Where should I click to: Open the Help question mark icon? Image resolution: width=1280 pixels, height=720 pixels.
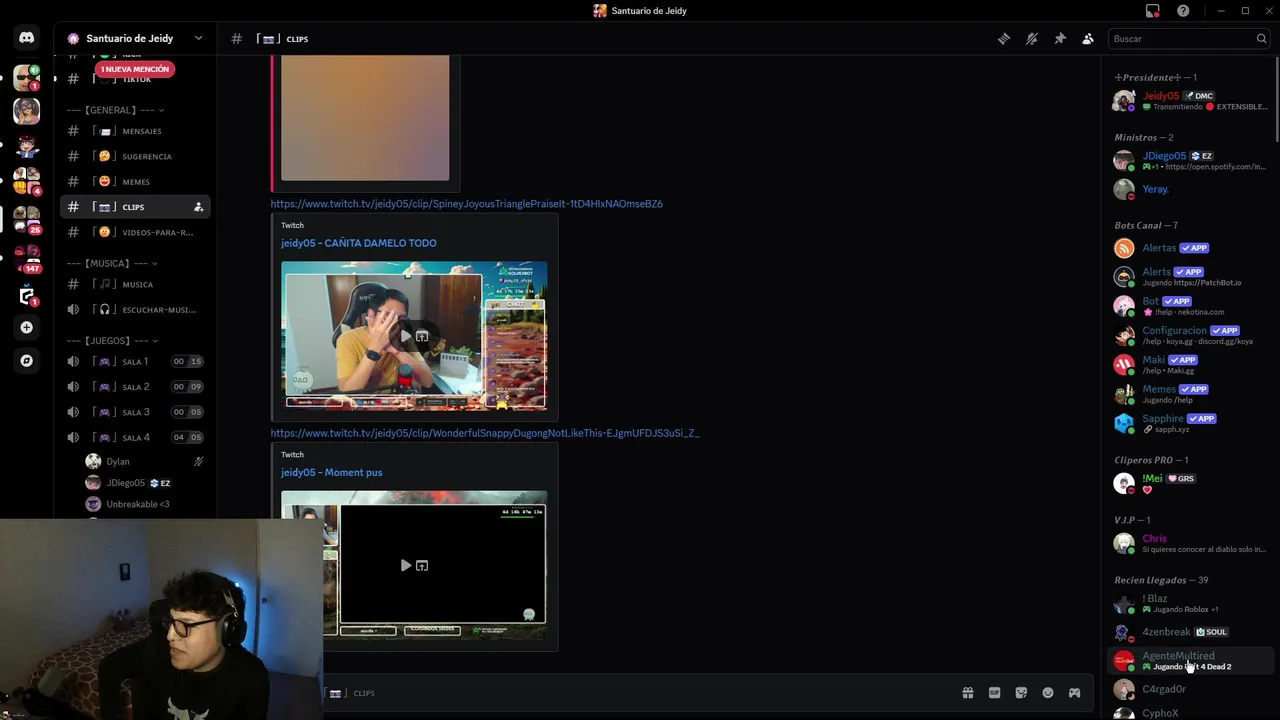coord(1183,11)
